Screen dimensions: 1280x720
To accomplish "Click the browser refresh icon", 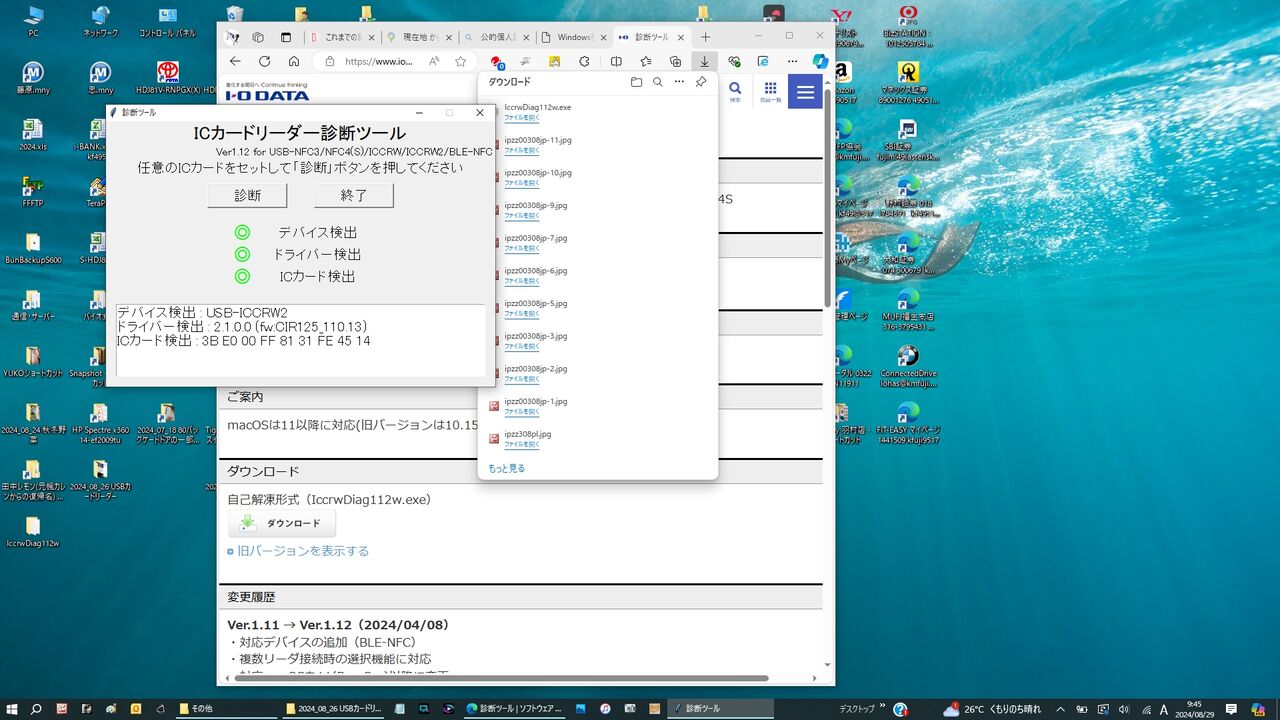I will pos(264,61).
